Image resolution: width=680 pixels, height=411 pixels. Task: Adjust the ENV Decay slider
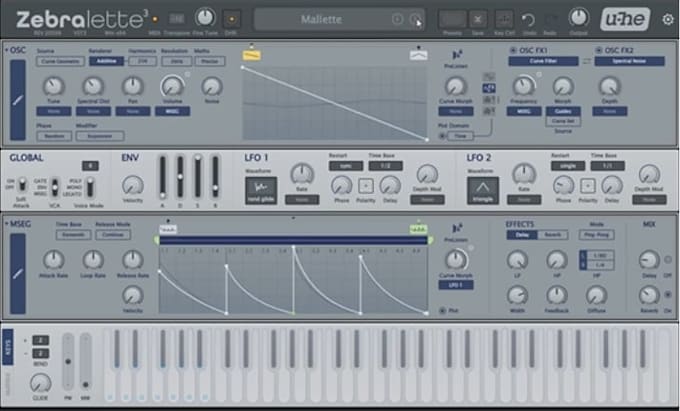click(180, 177)
